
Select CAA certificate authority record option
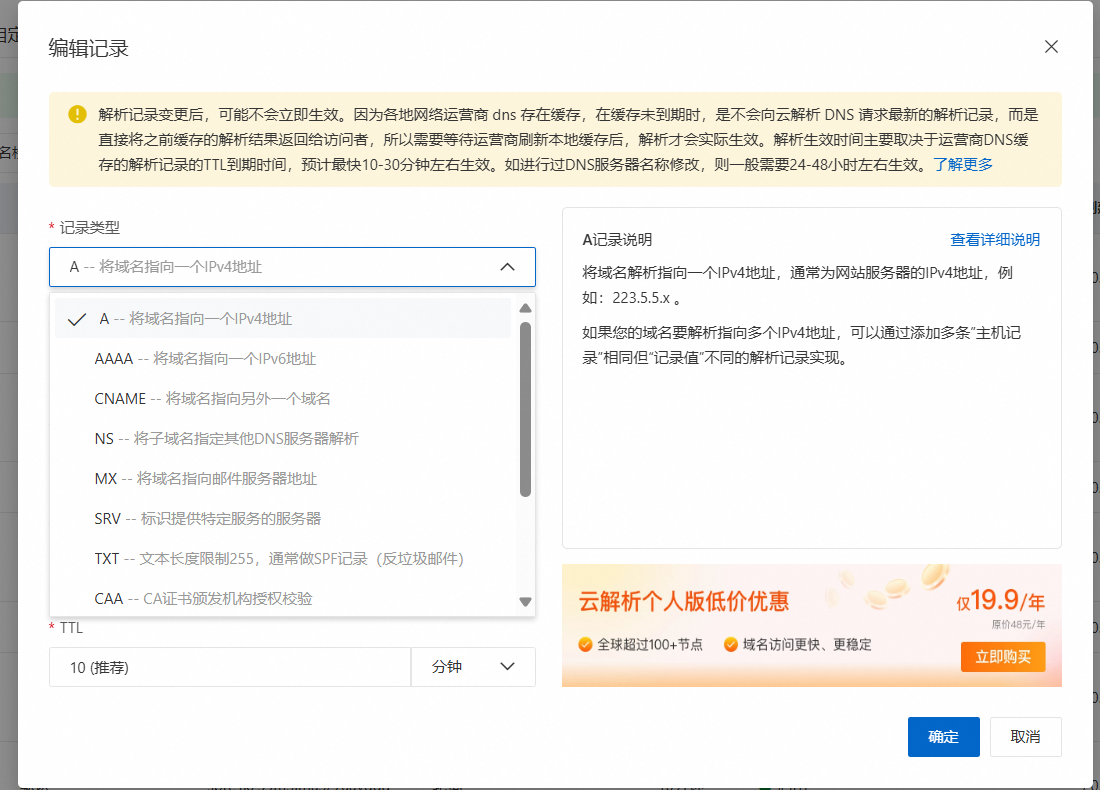[x=203, y=599]
